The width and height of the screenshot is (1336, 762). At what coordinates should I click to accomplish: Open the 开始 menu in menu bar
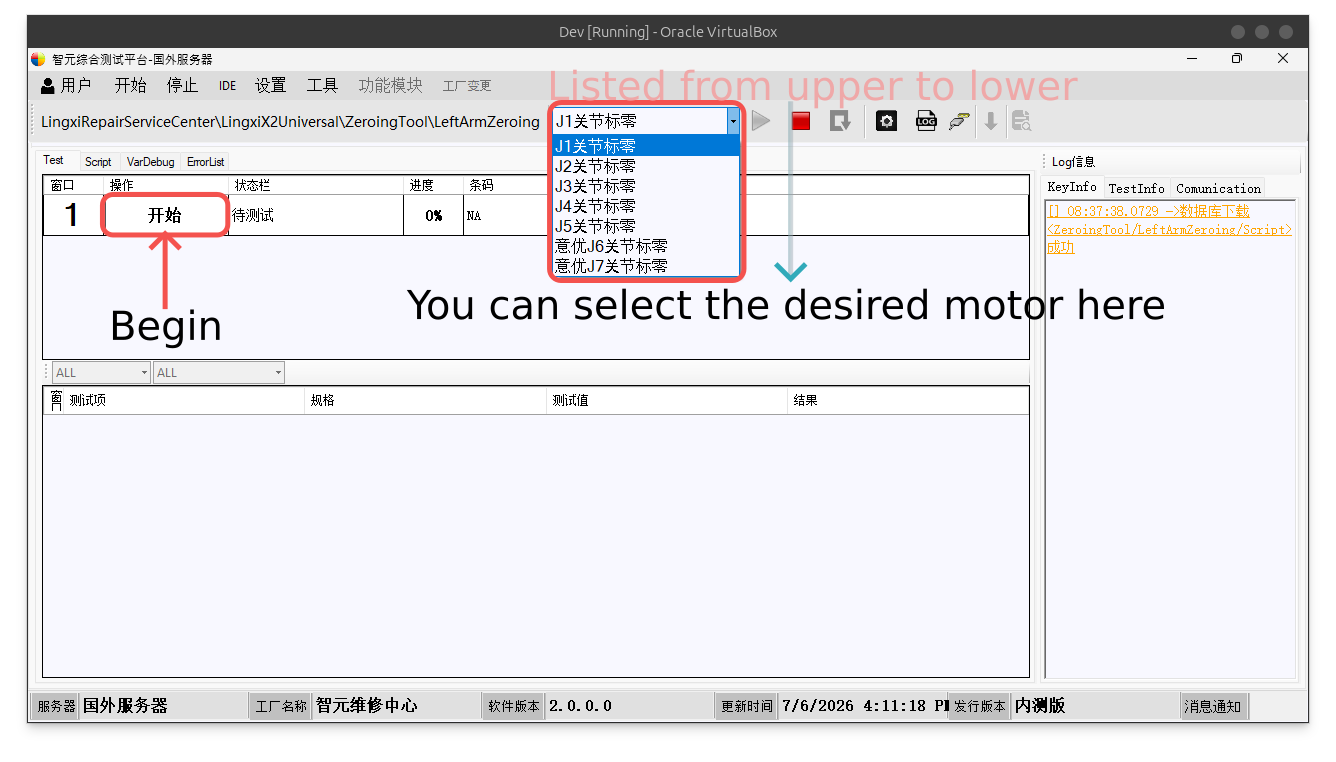tap(130, 86)
